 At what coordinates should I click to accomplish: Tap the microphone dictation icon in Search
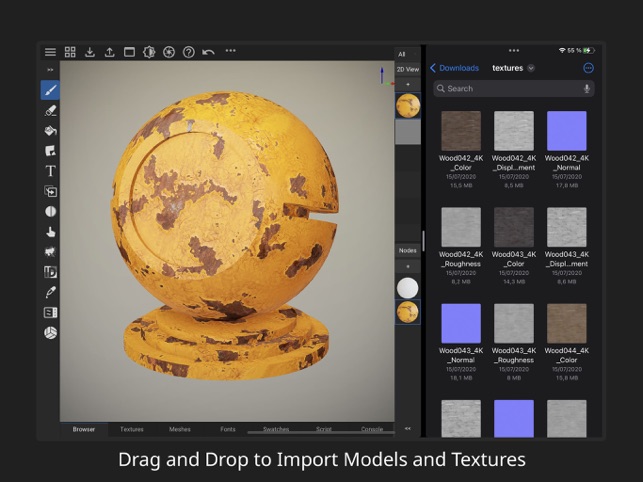pyautogui.click(x=587, y=89)
